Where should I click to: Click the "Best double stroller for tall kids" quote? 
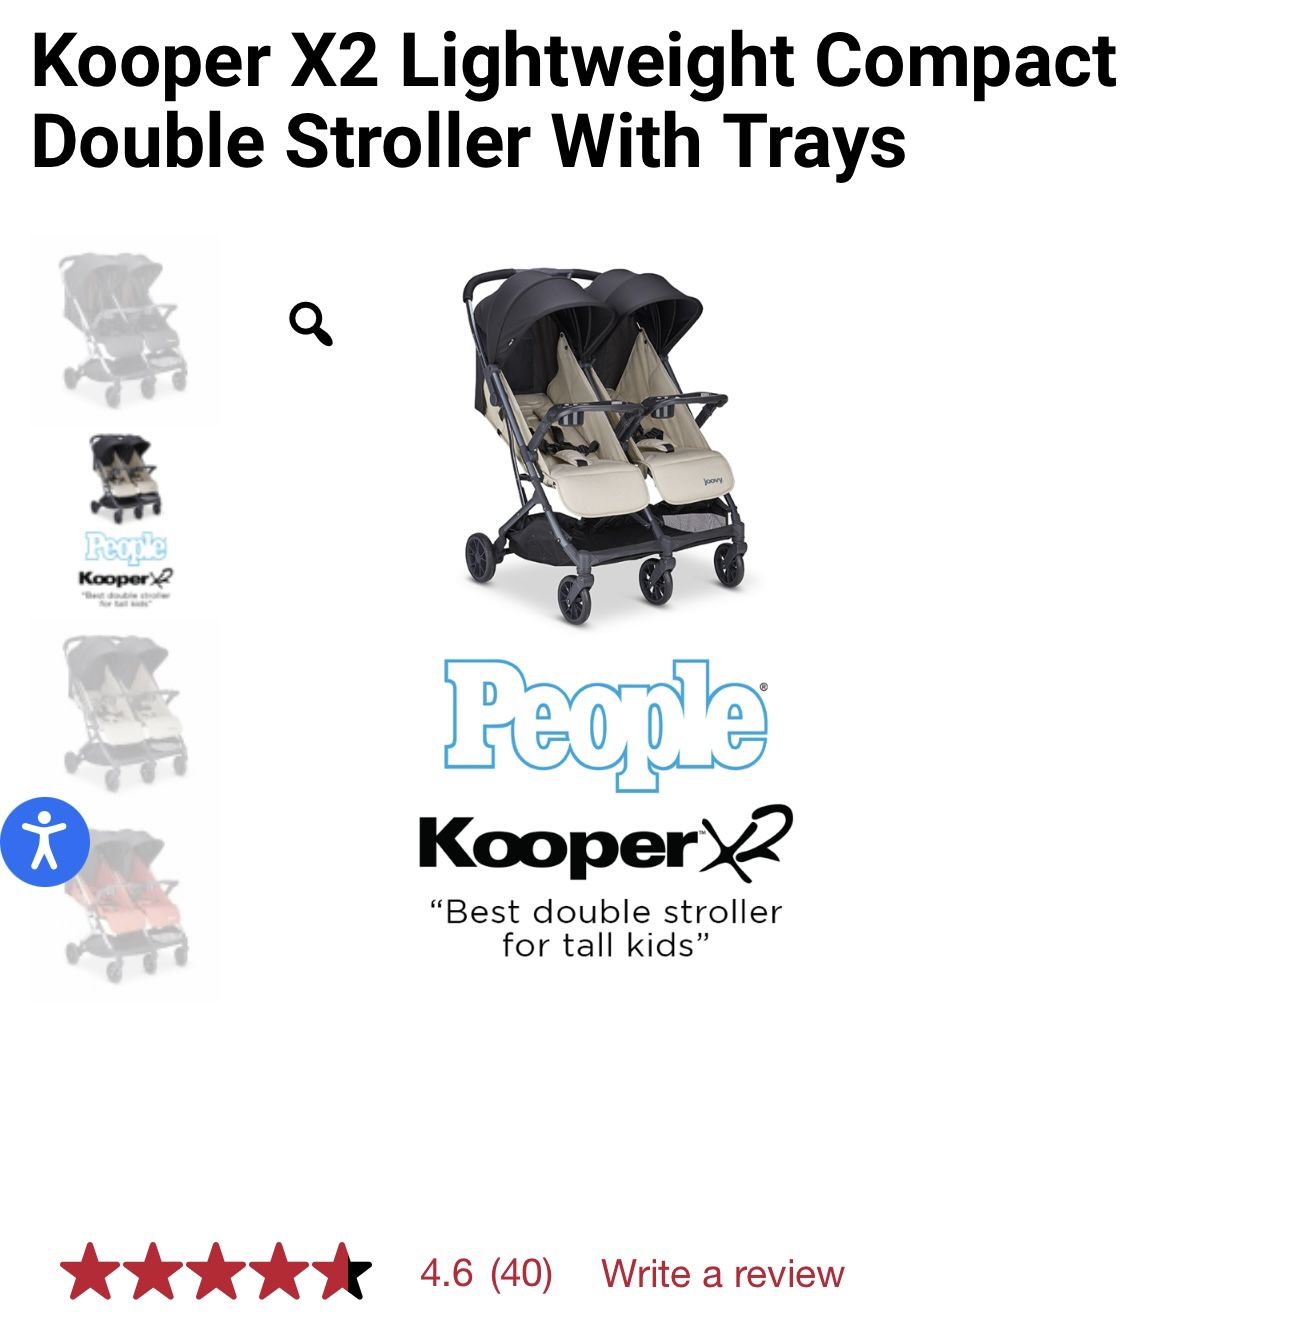click(606, 928)
